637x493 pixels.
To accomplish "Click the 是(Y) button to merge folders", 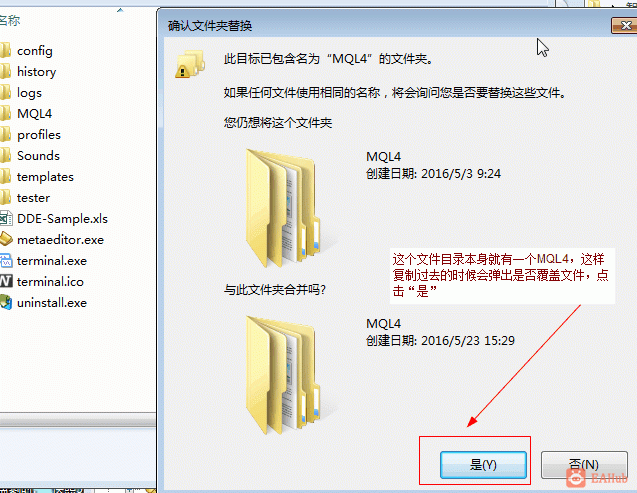I will pos(483,465).
